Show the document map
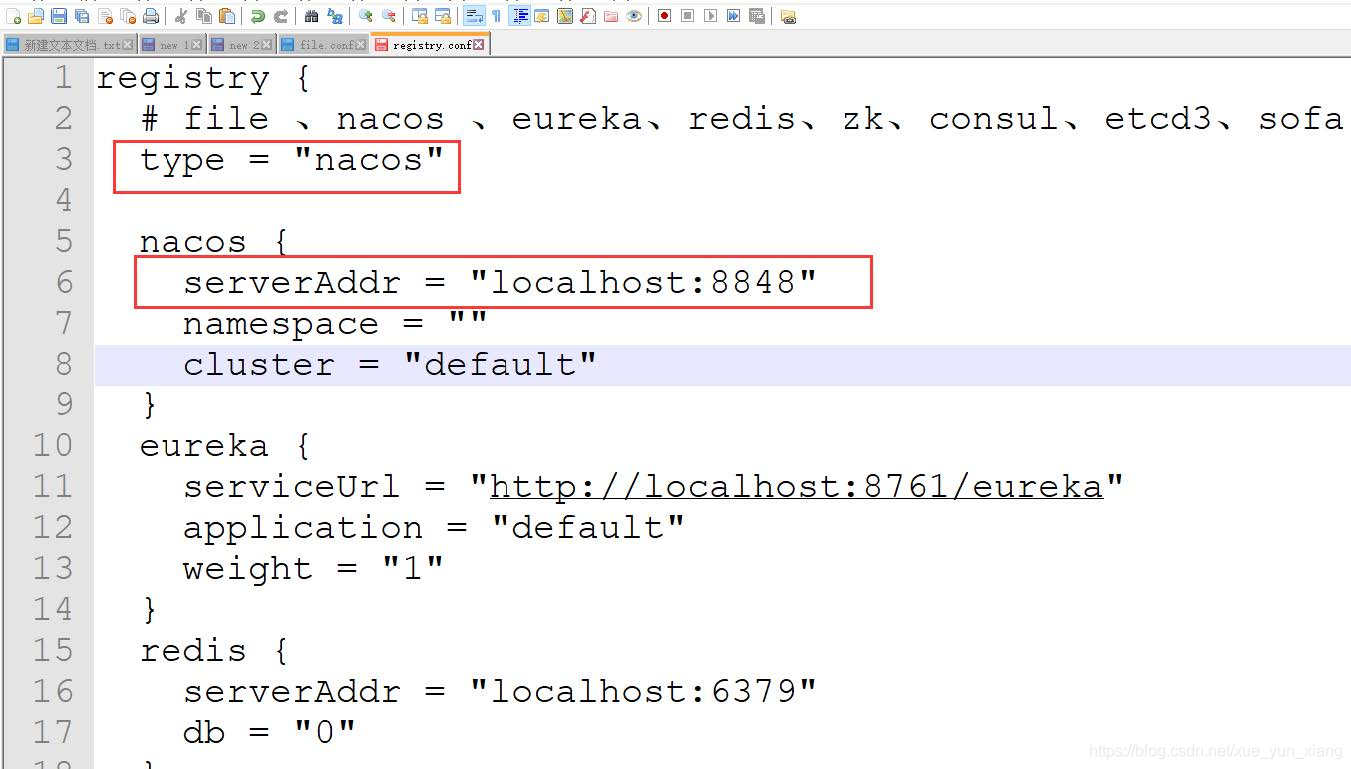 click(565, 16)
